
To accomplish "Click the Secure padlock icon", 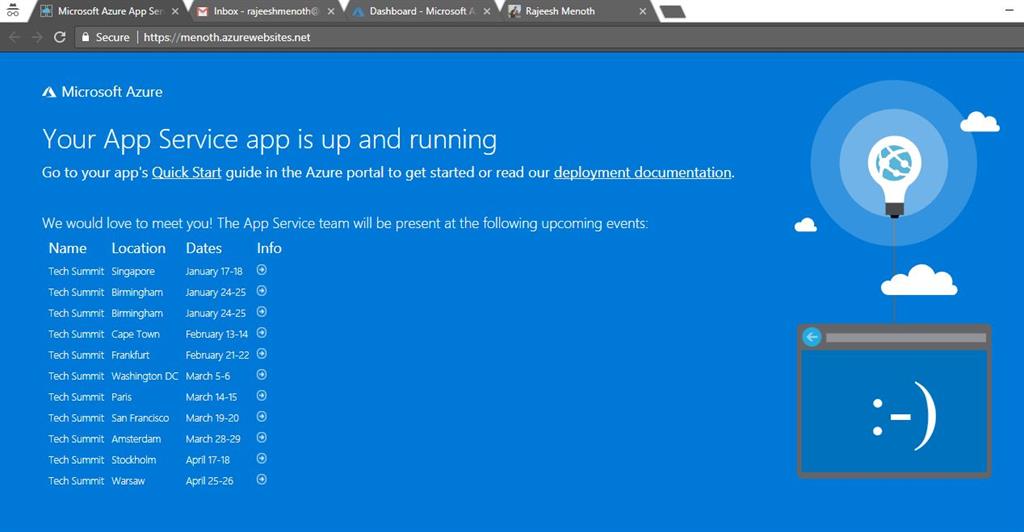I will click(x=85, y=37).
